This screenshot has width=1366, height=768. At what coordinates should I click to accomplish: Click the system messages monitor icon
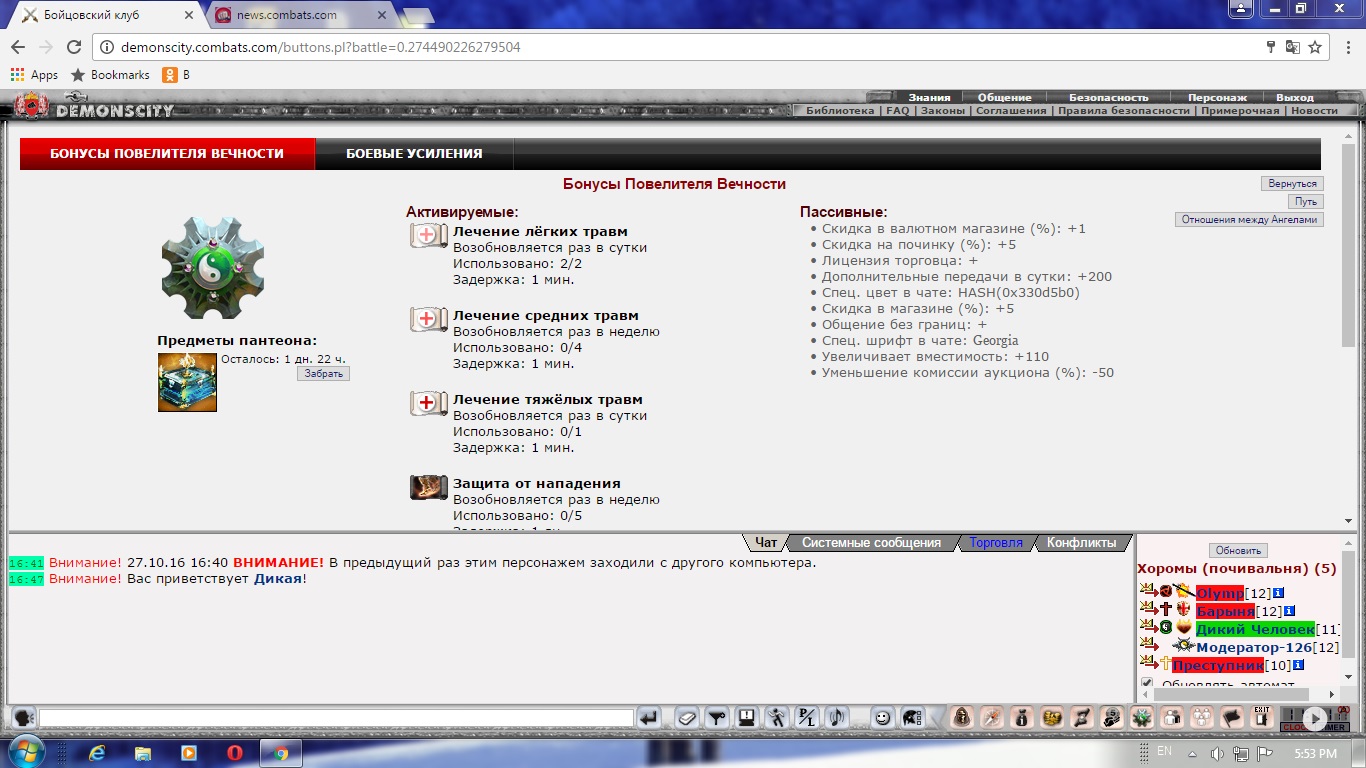[x=746, y=717]
